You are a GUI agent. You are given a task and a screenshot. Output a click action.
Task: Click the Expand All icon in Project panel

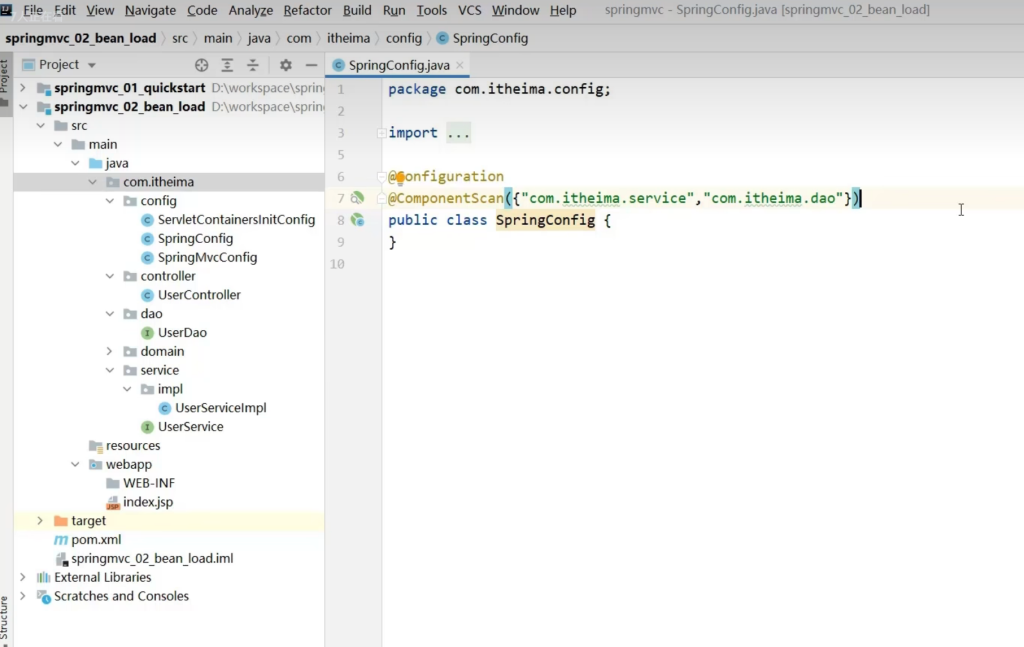(227, 65)
